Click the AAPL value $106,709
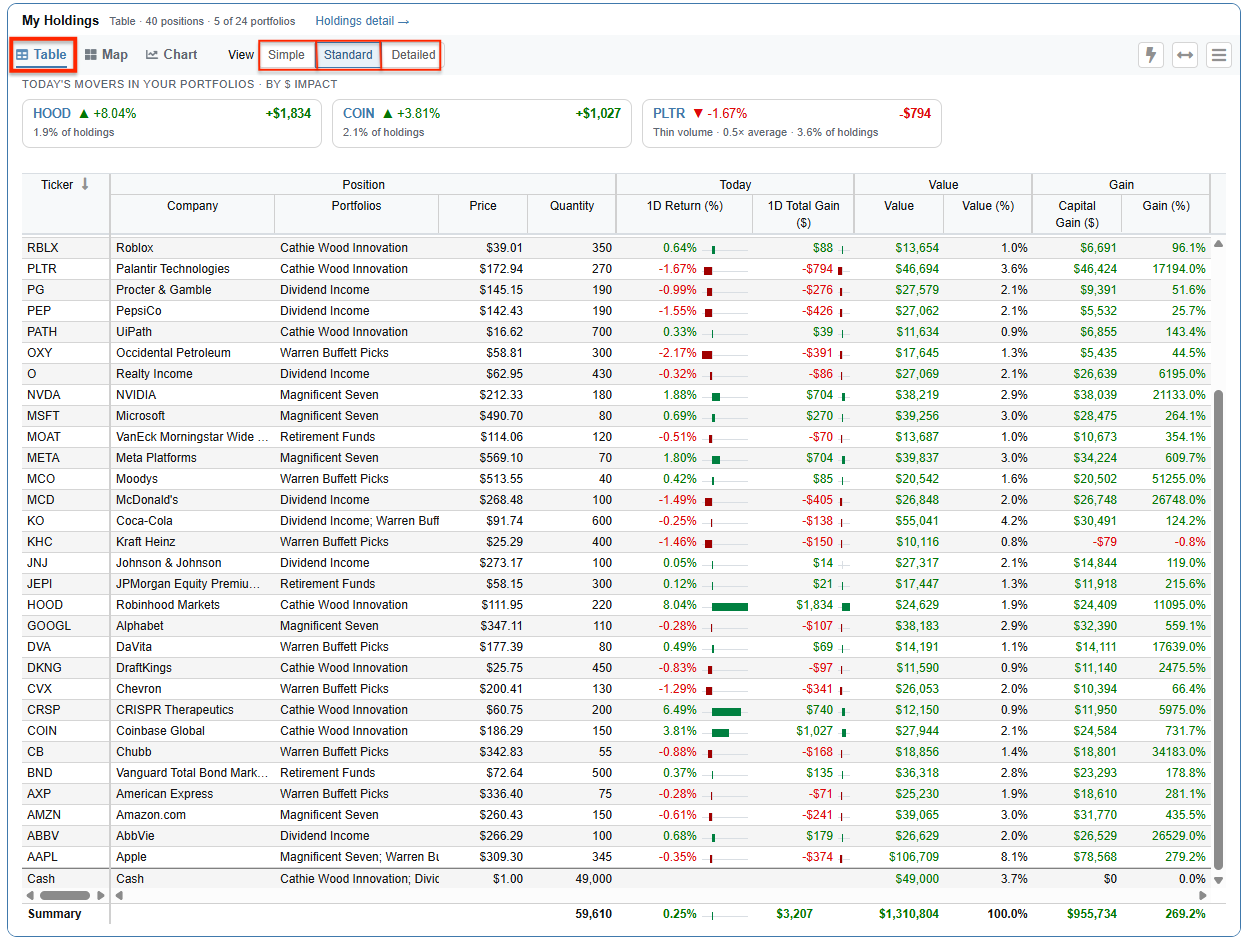This screenshot has width=1244, height=938. coord(914,857)
